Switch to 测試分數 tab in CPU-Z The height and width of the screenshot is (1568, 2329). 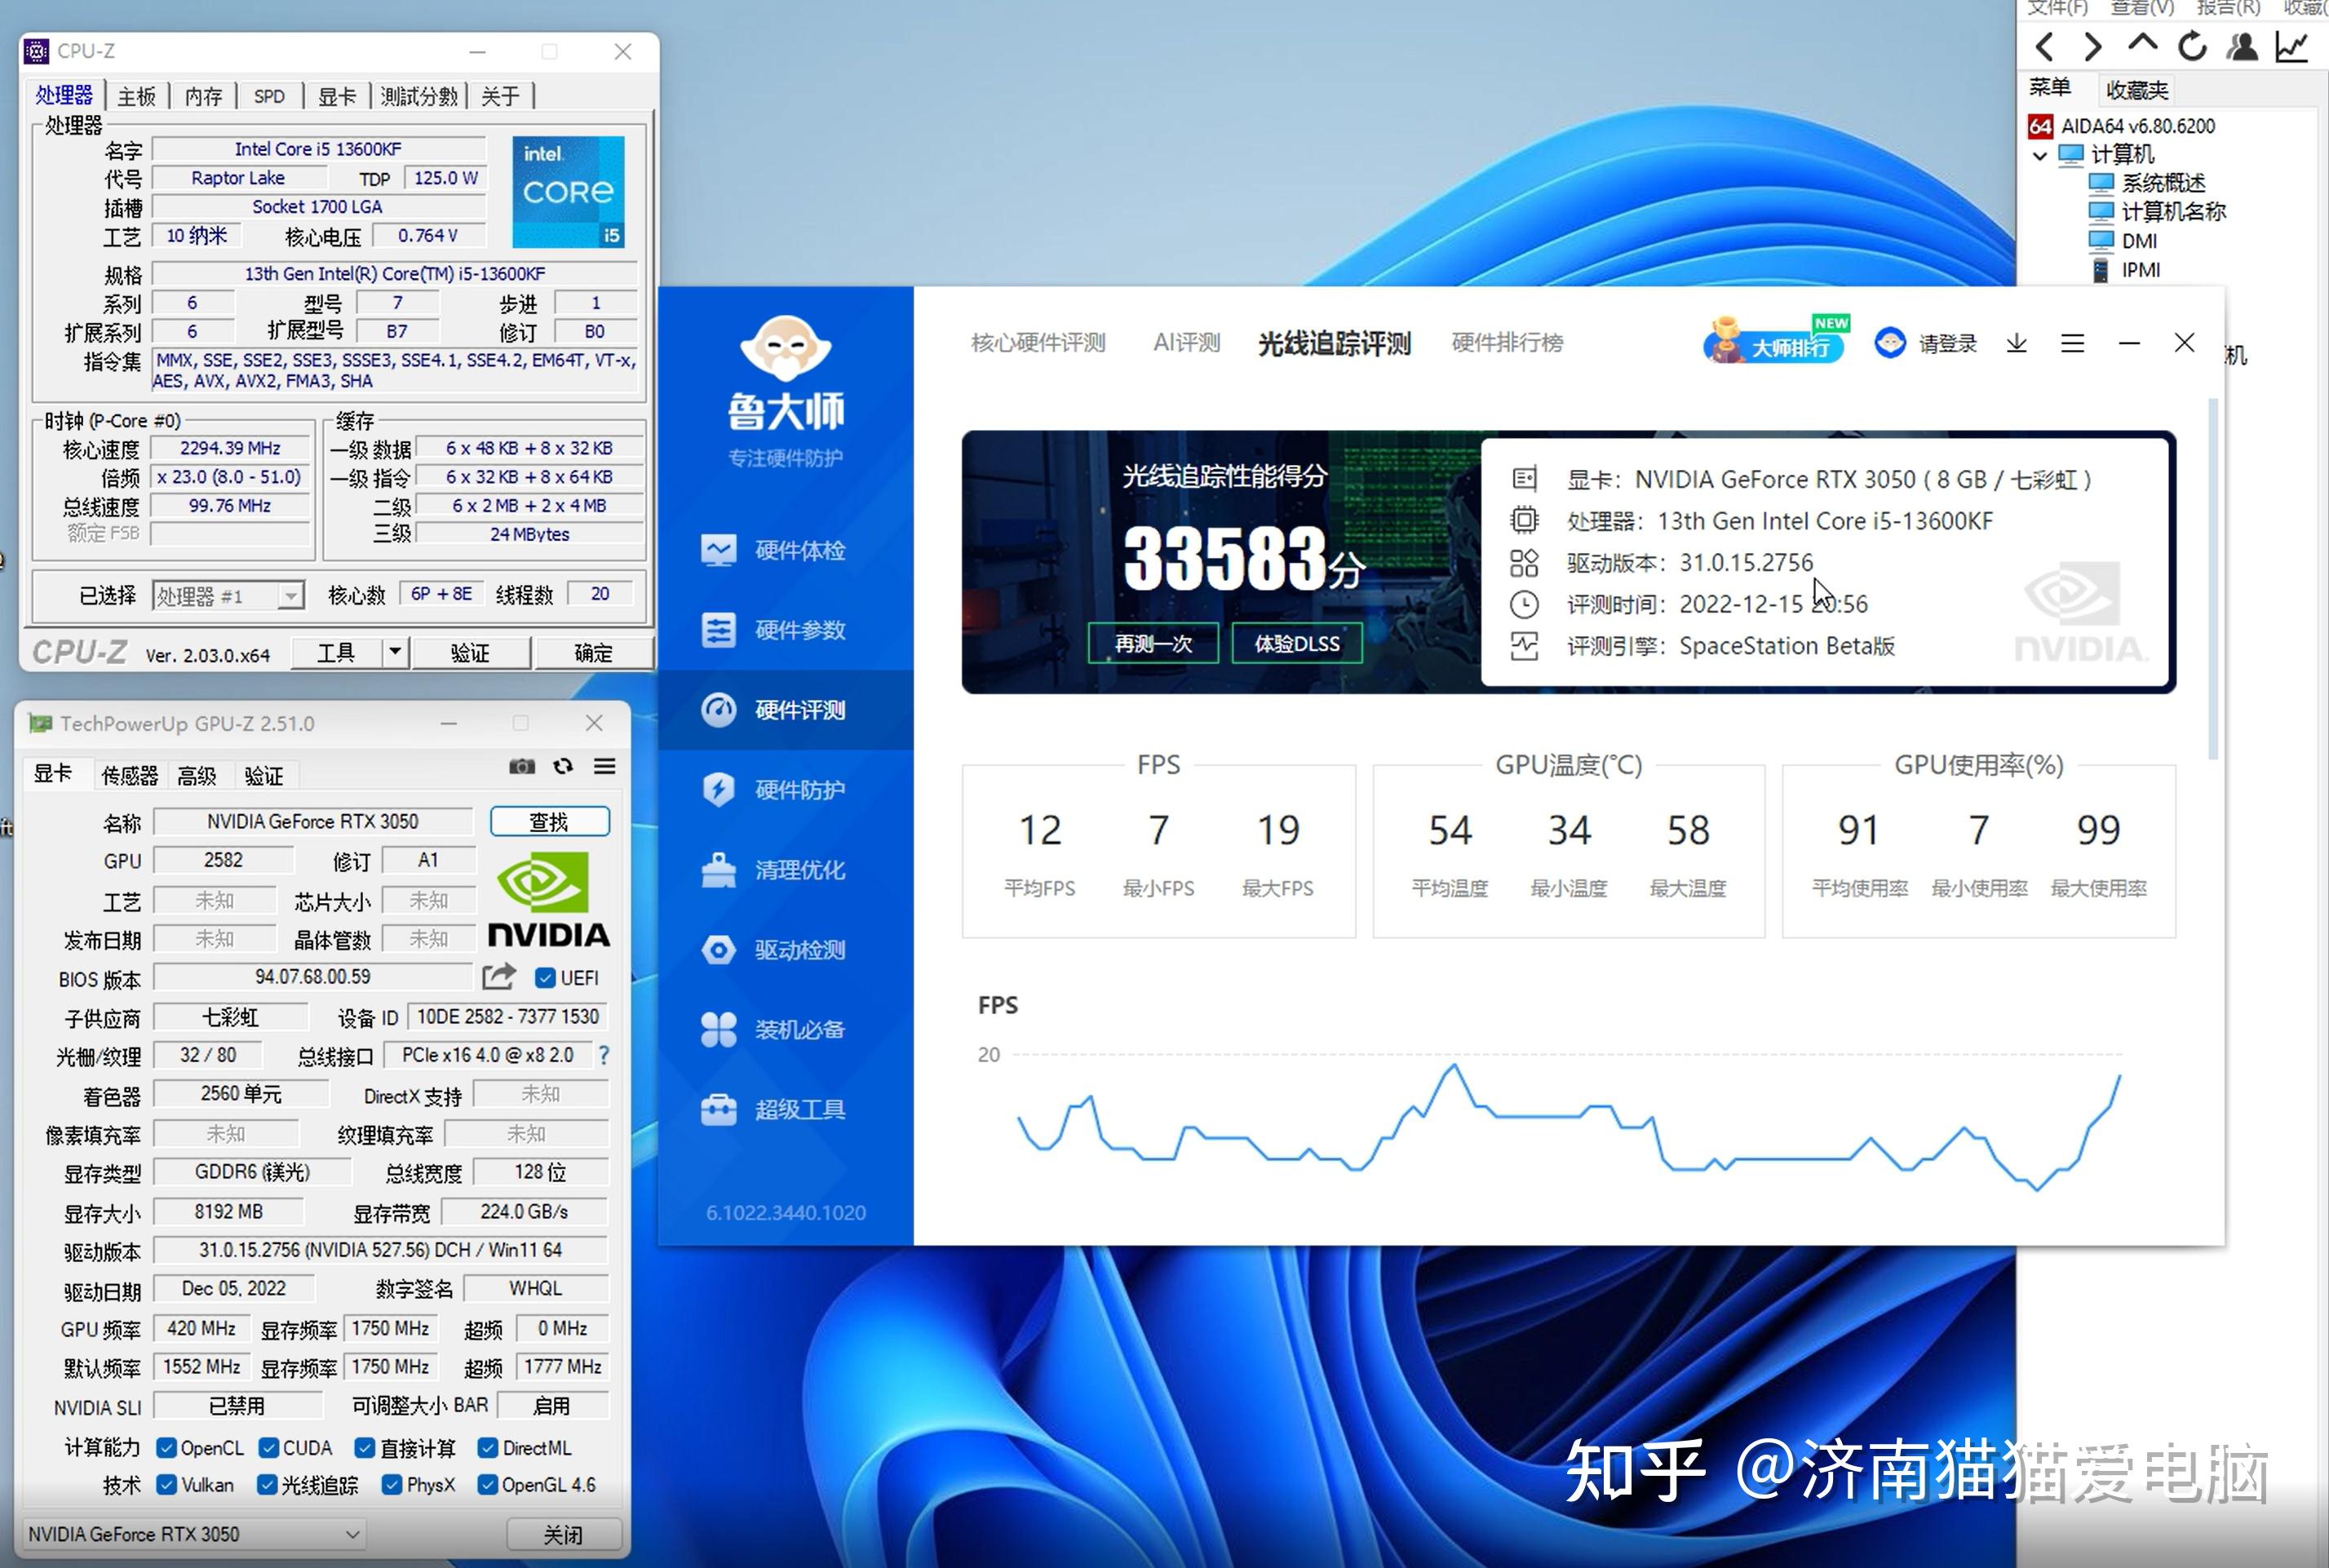[419, 96]
